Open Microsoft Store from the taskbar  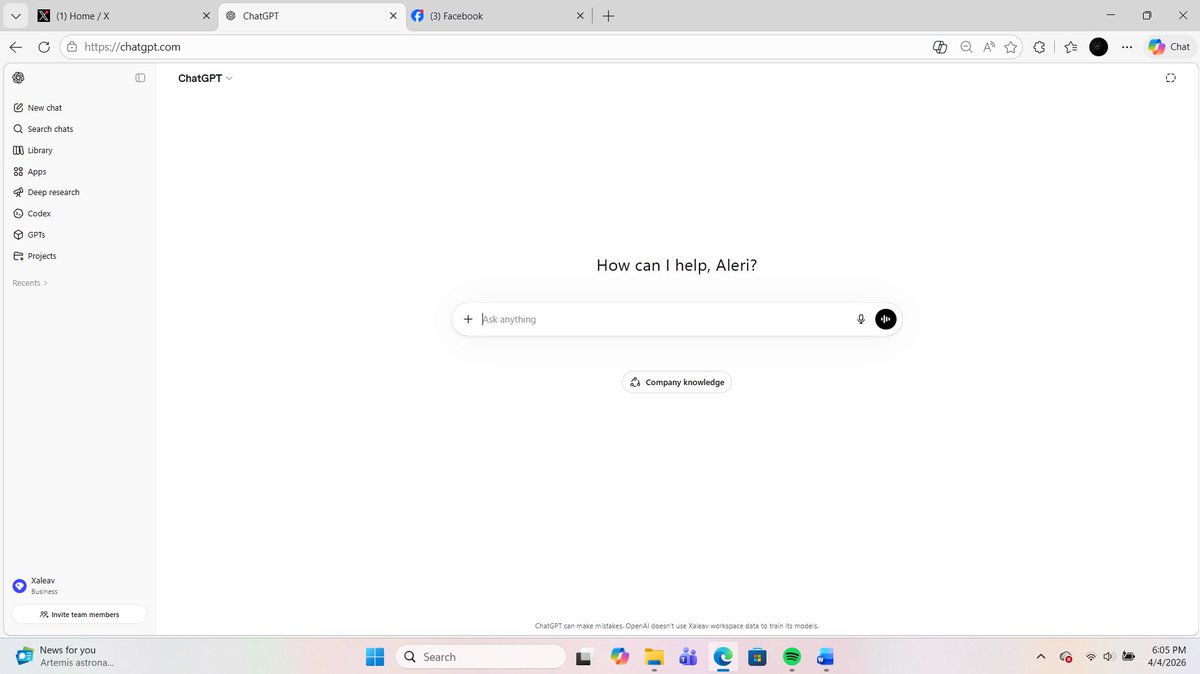[757, 657]
